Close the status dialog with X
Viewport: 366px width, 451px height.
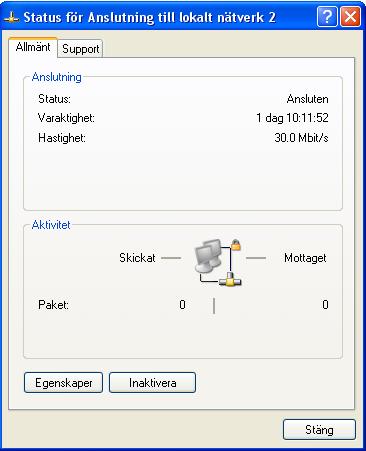(350, 16)
